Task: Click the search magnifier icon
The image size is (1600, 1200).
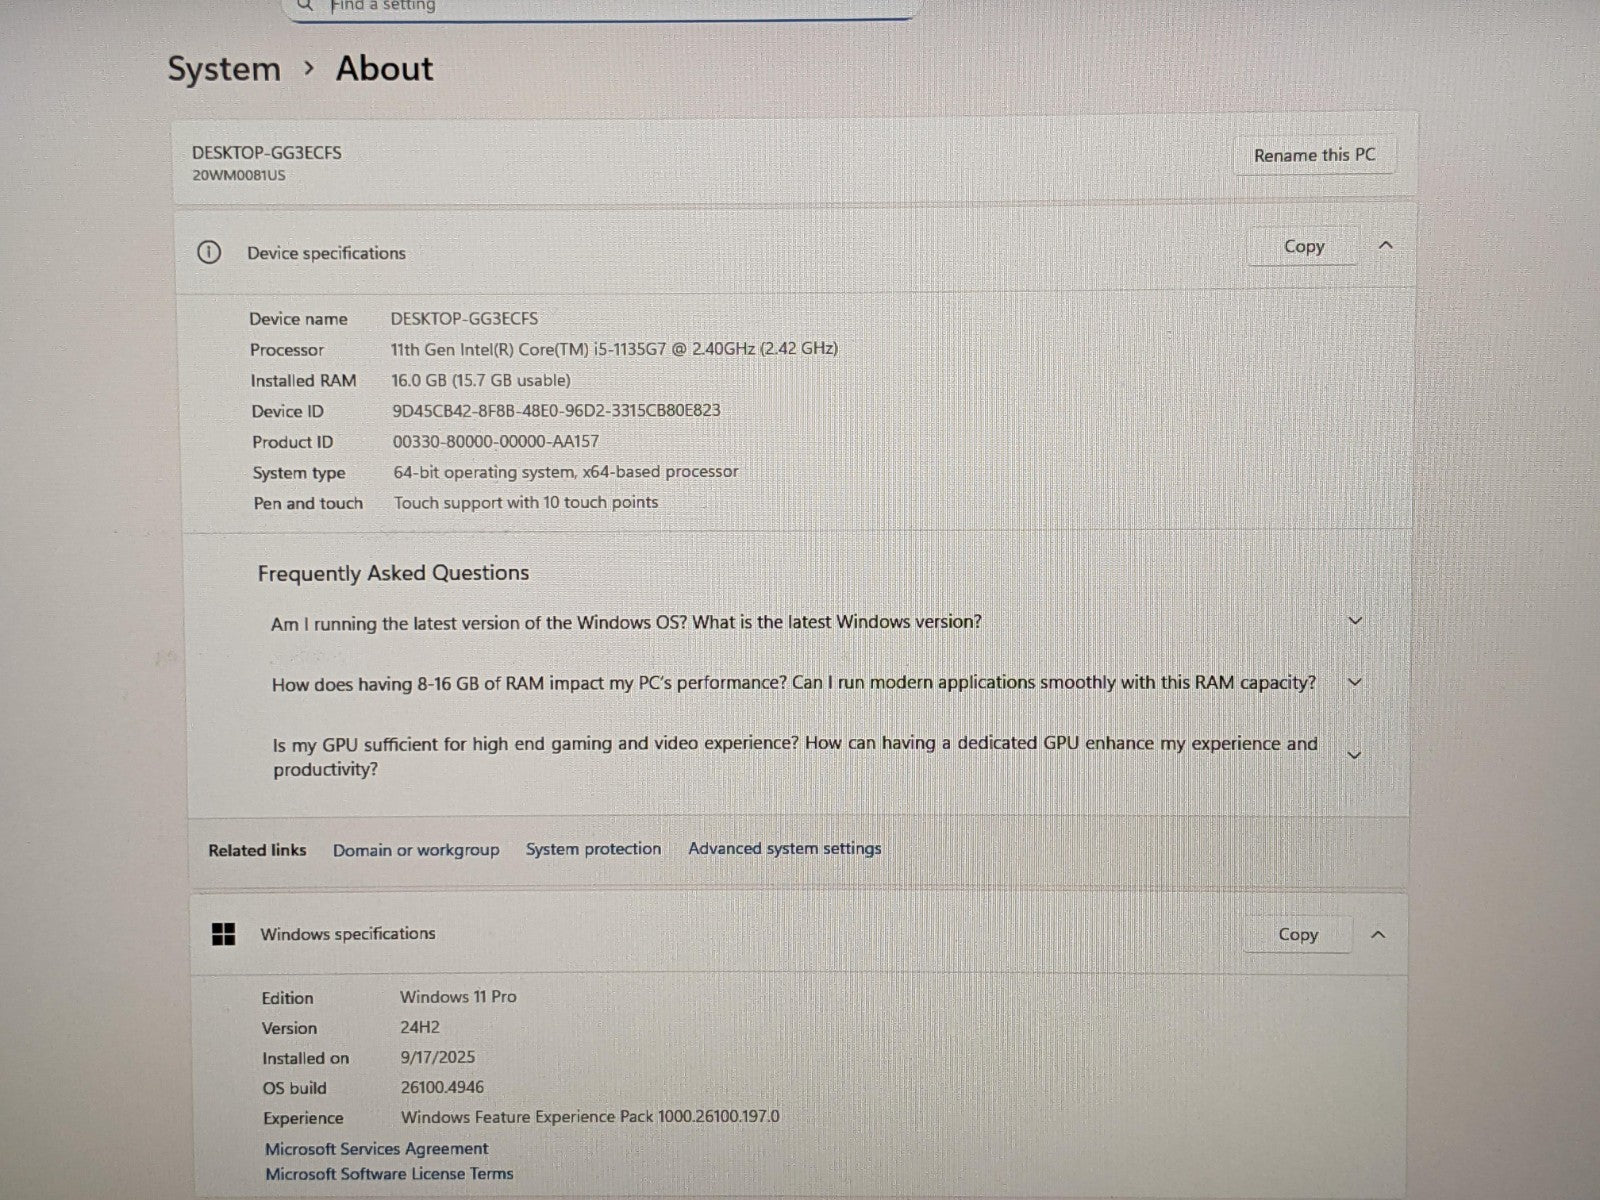Action: coord(306,6)
